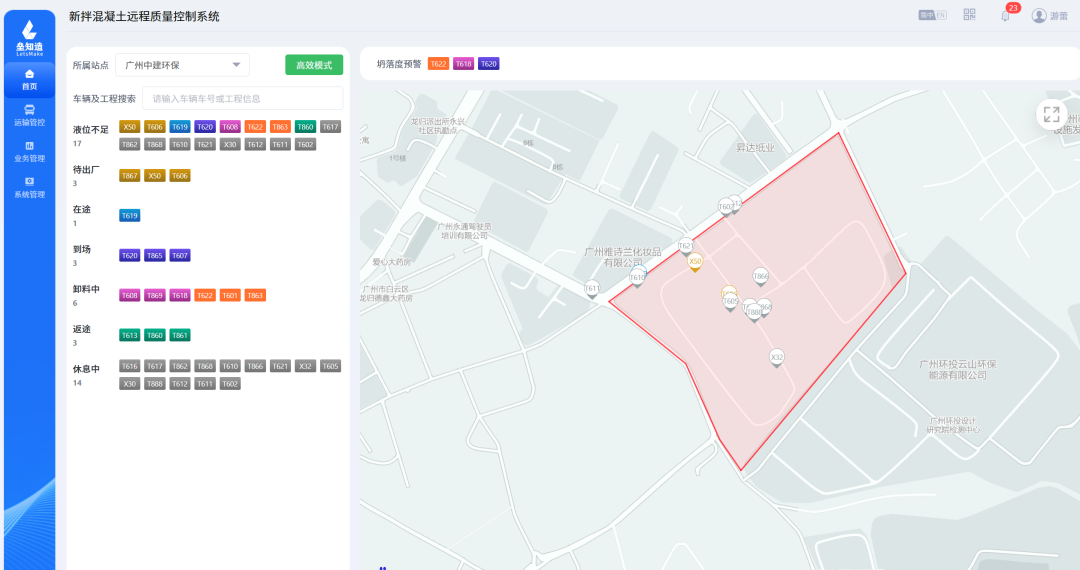Viewport: 1080px width, 570px height.
Task: Select T861 tag in 返途 row
Action: 180,335
